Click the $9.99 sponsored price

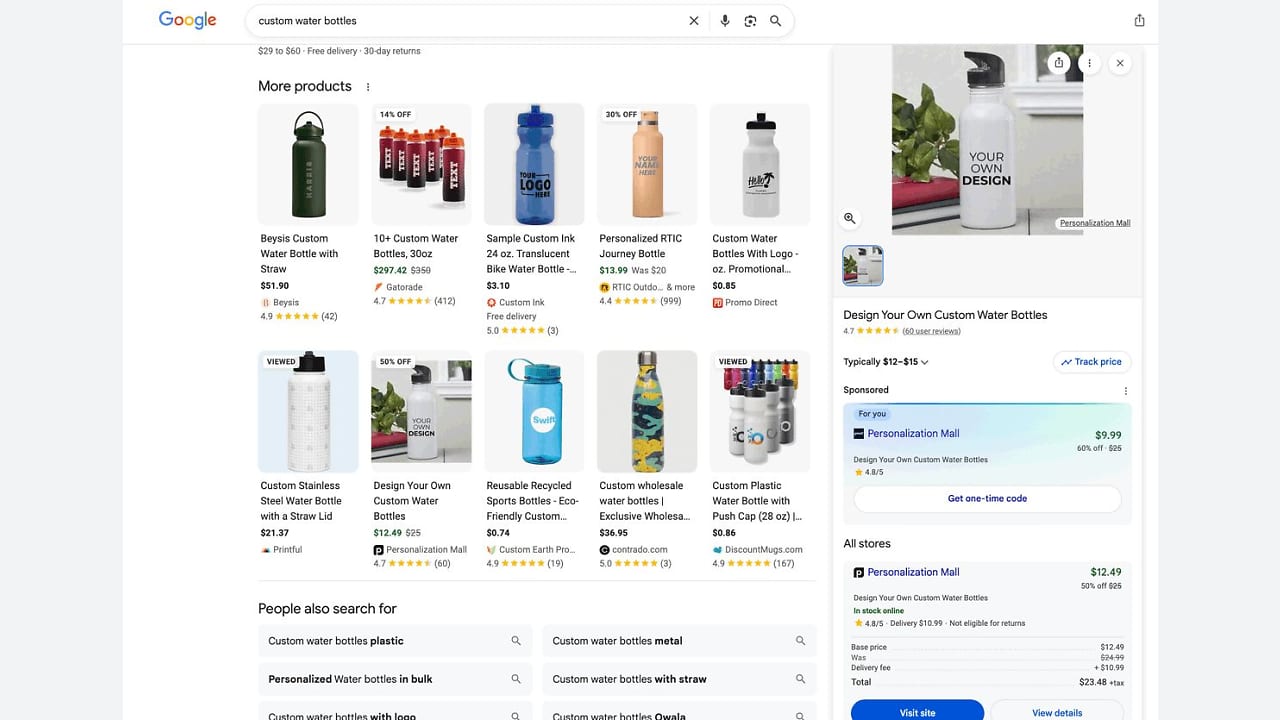point(1108,436)
